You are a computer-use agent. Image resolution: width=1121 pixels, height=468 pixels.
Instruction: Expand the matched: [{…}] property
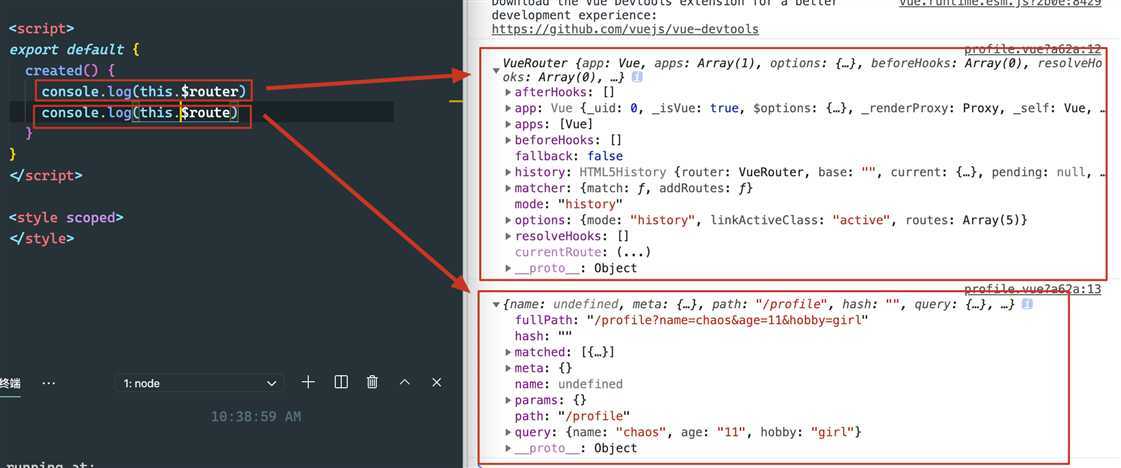(x=508, y=352)
